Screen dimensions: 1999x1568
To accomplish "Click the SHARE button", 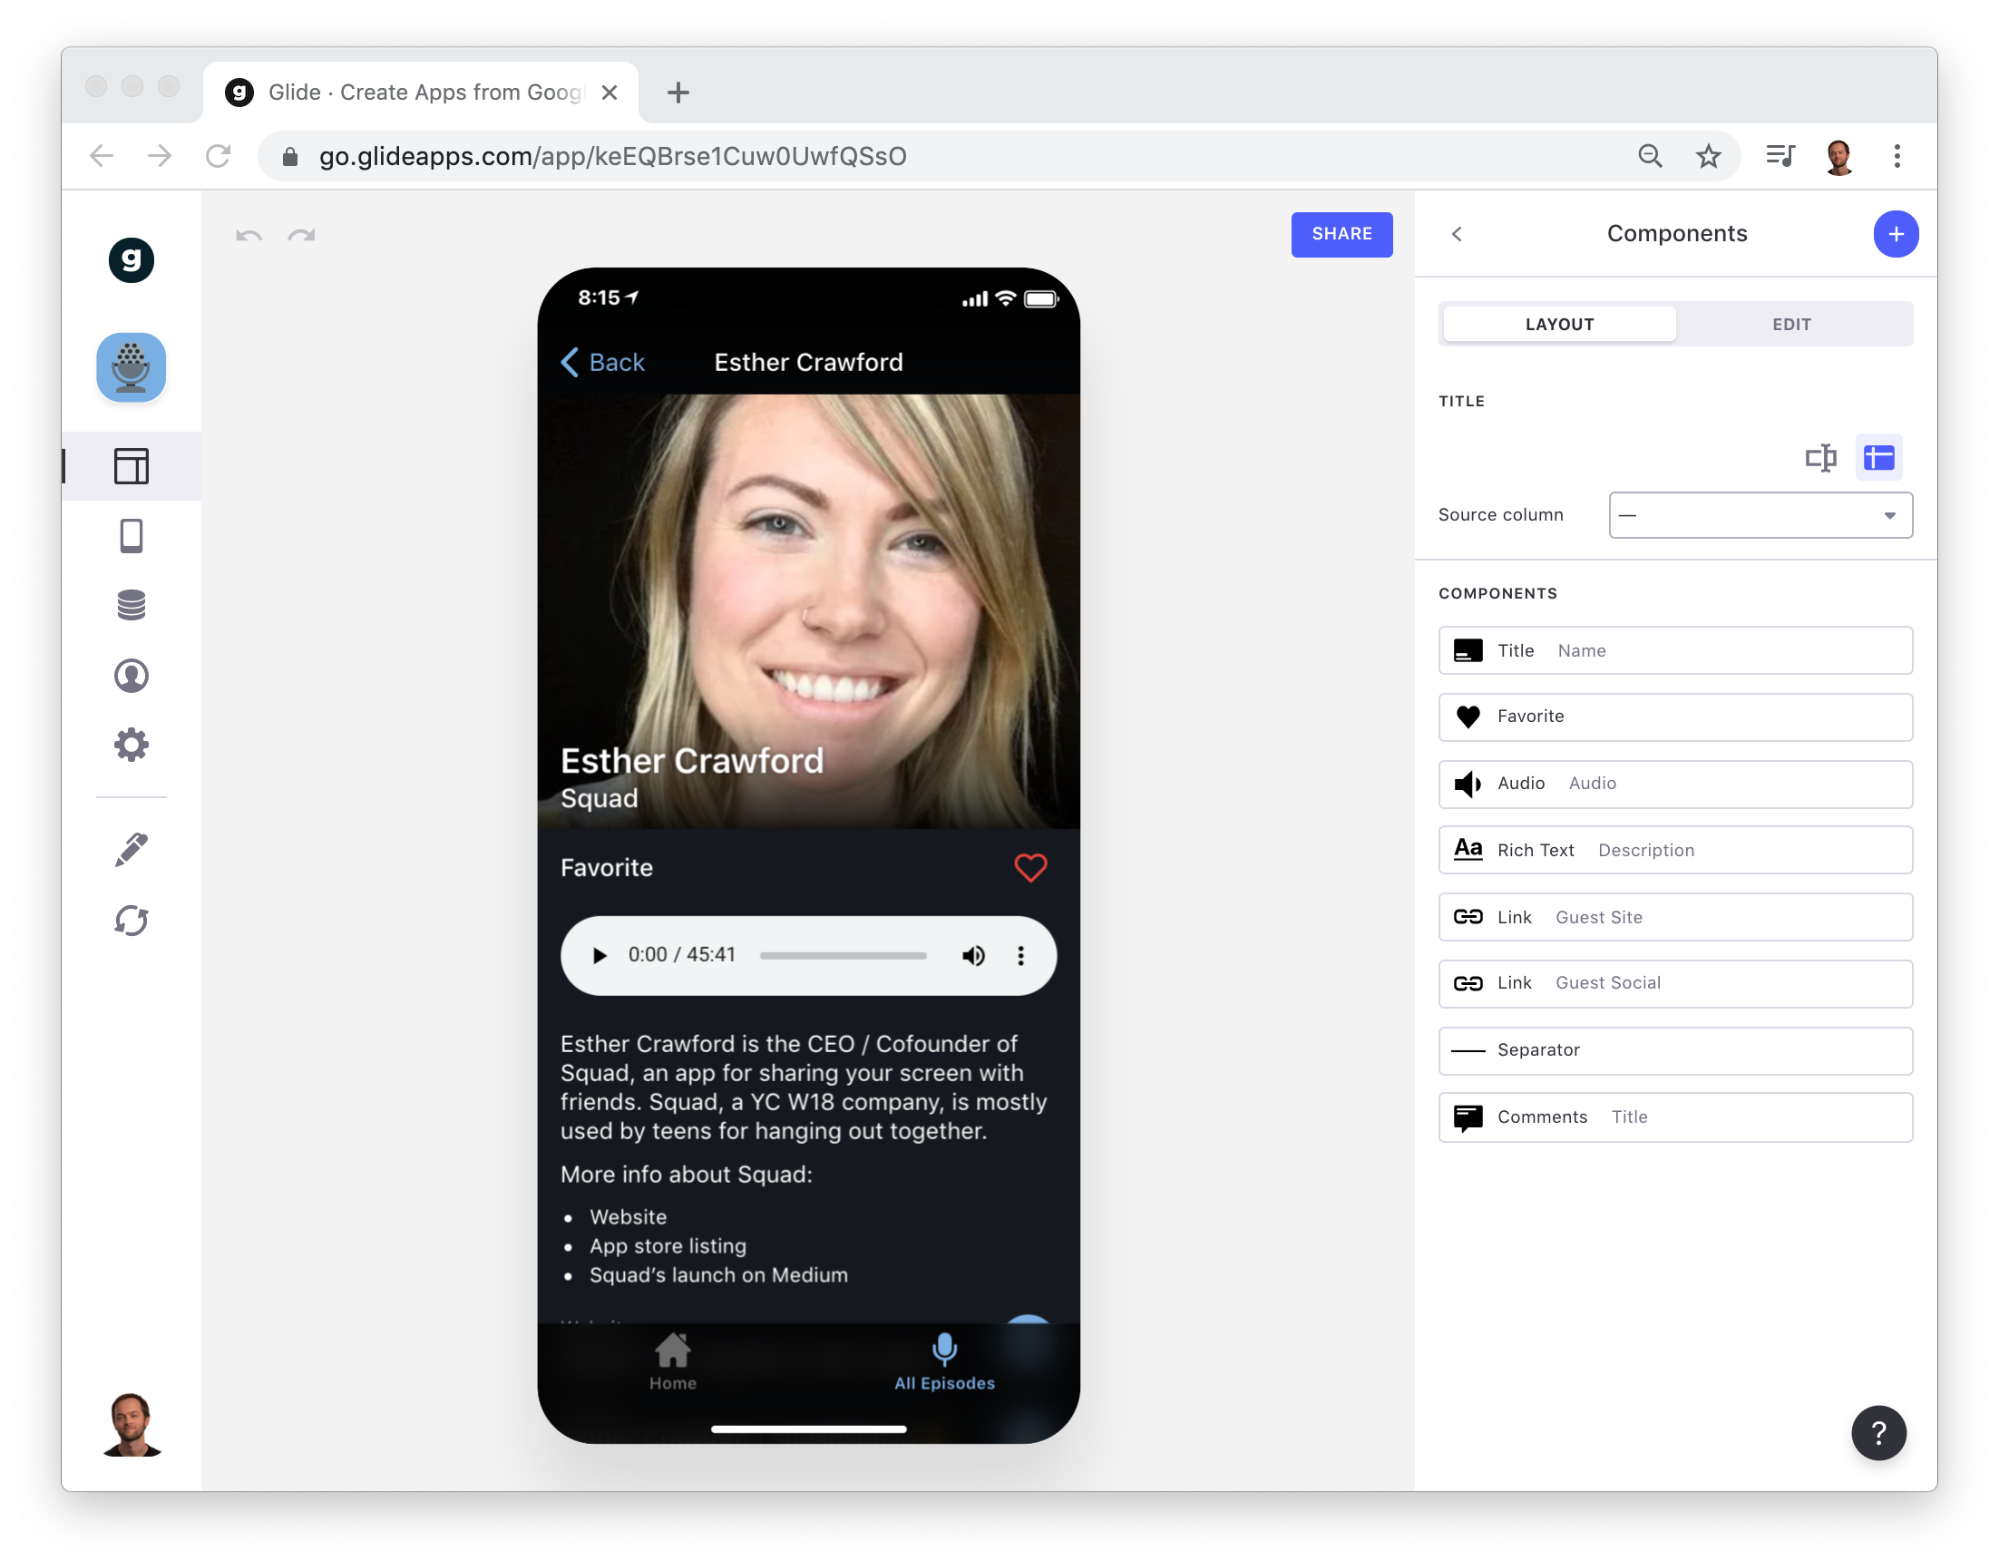I will [x=1341, y=234].
